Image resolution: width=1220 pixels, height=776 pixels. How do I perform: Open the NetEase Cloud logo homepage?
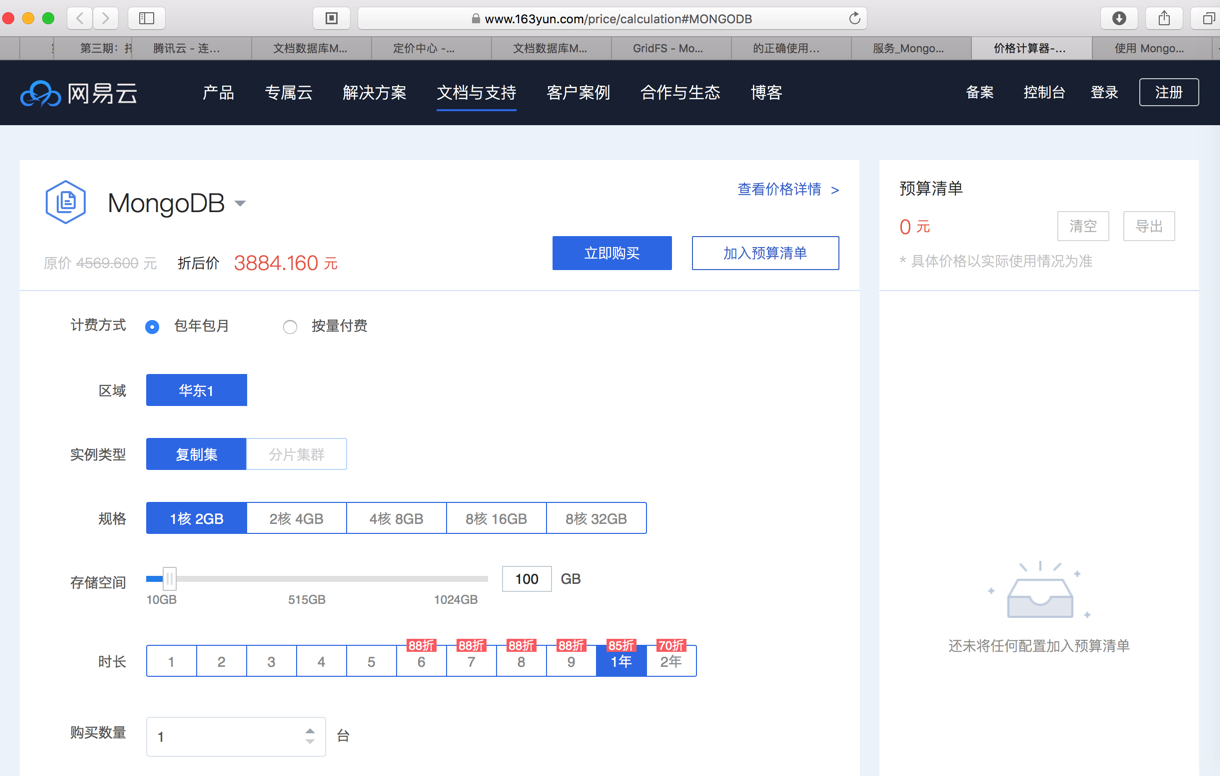tap(79, 93)
